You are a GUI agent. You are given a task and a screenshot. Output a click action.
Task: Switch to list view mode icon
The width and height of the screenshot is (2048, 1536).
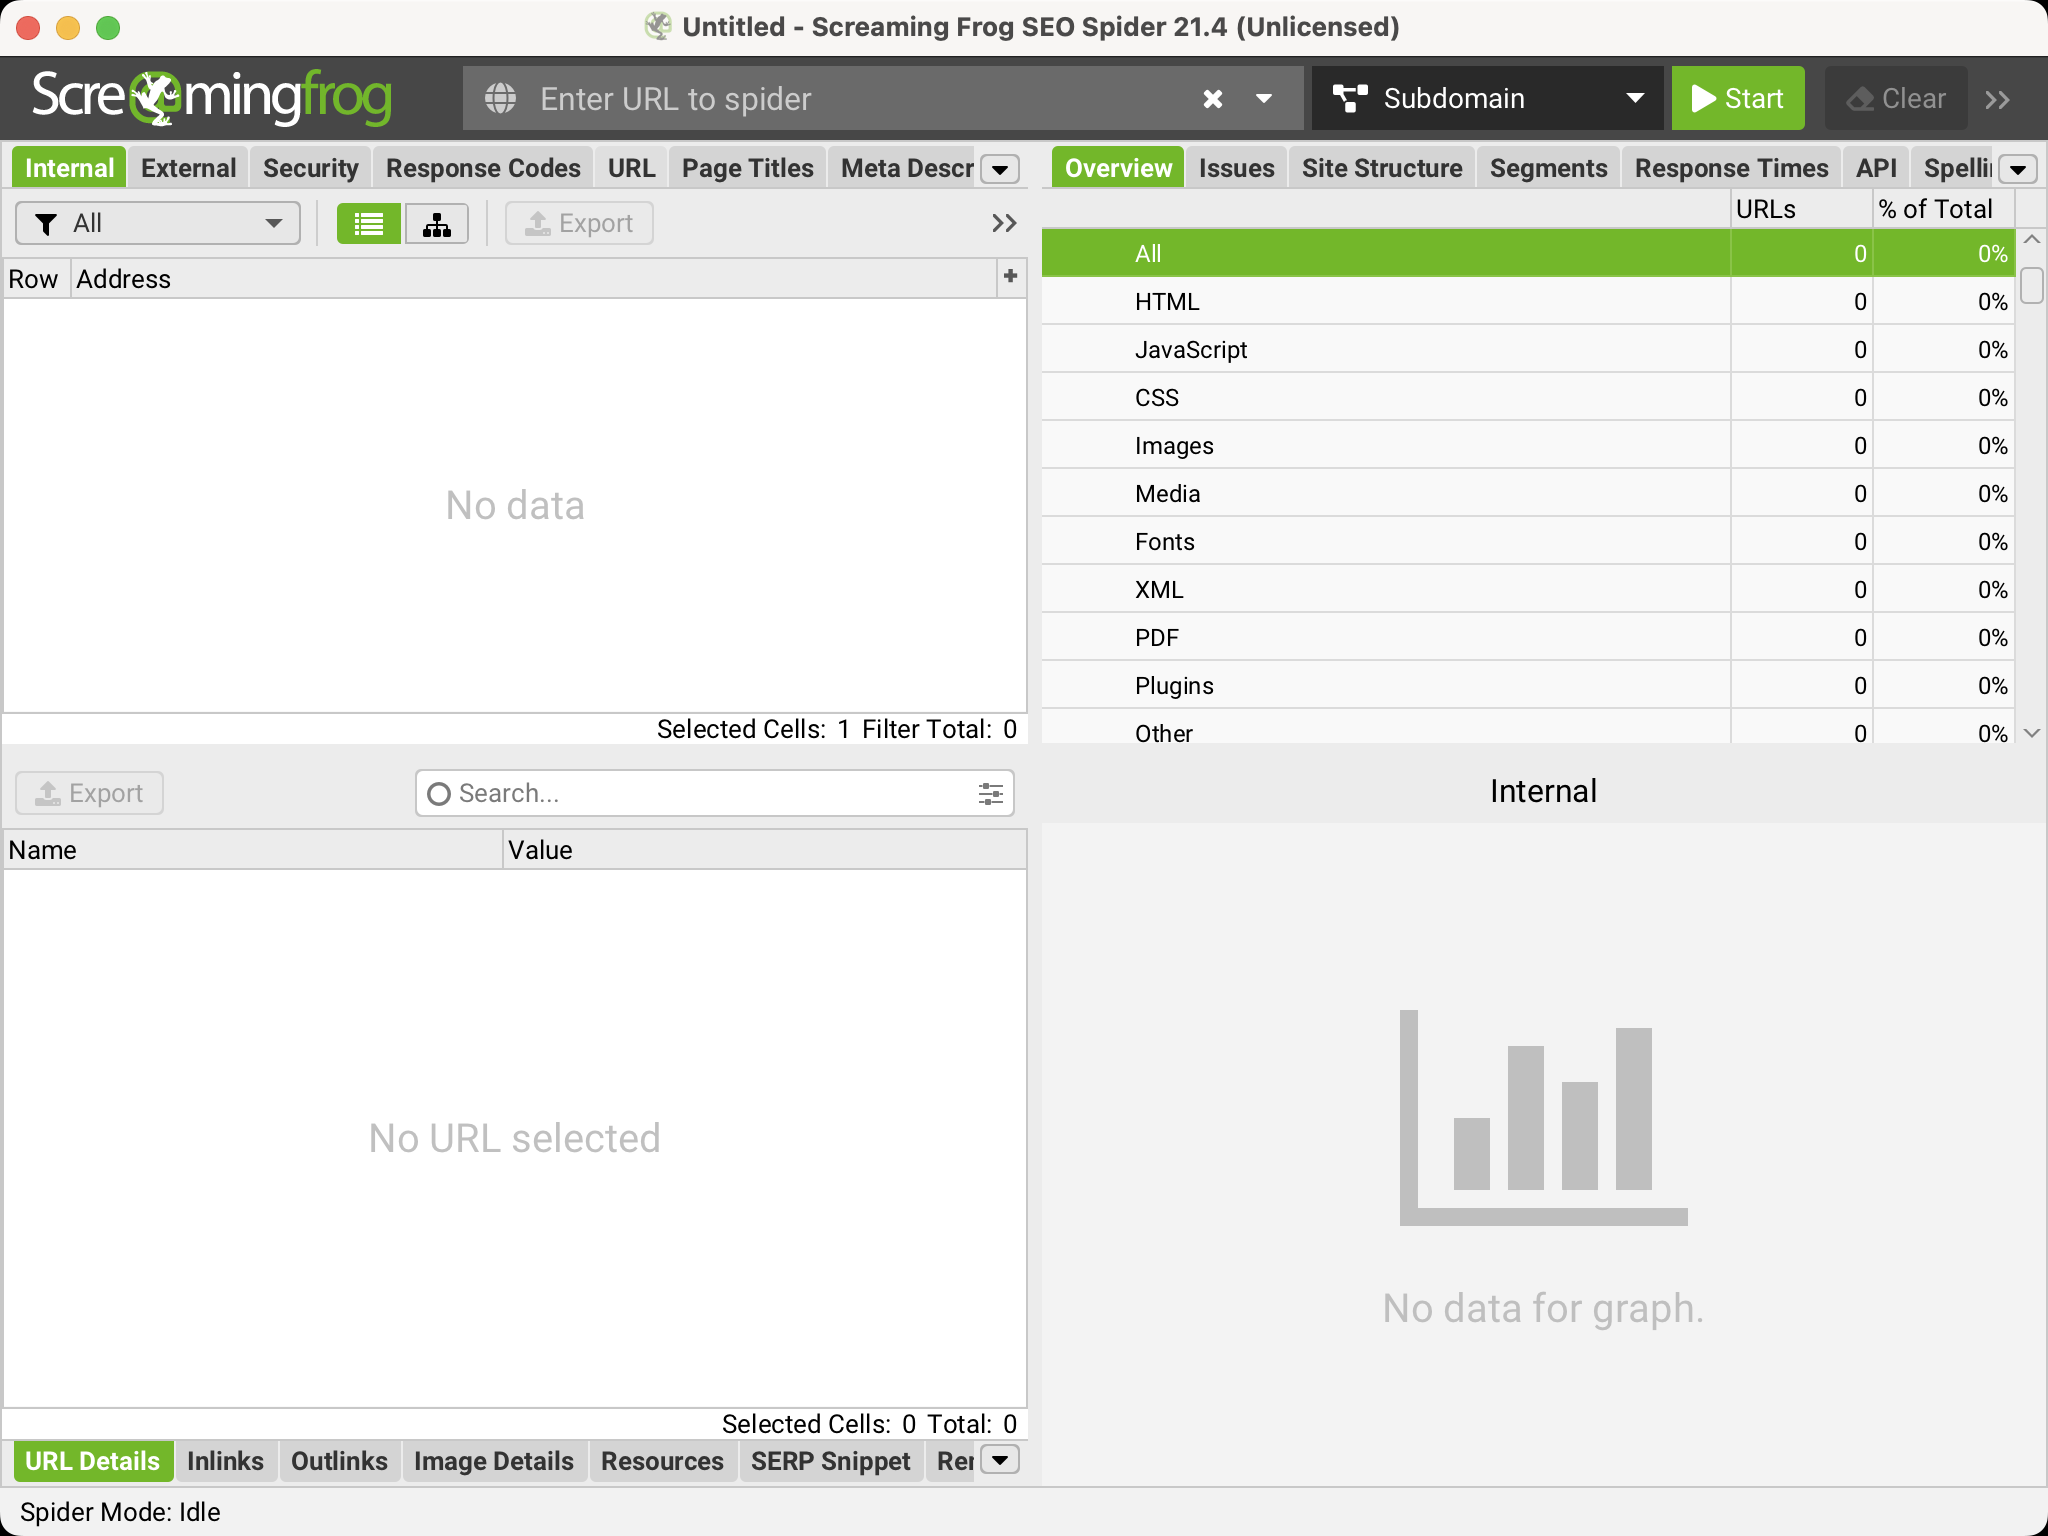pyautogui.click(x=369, y=224)
